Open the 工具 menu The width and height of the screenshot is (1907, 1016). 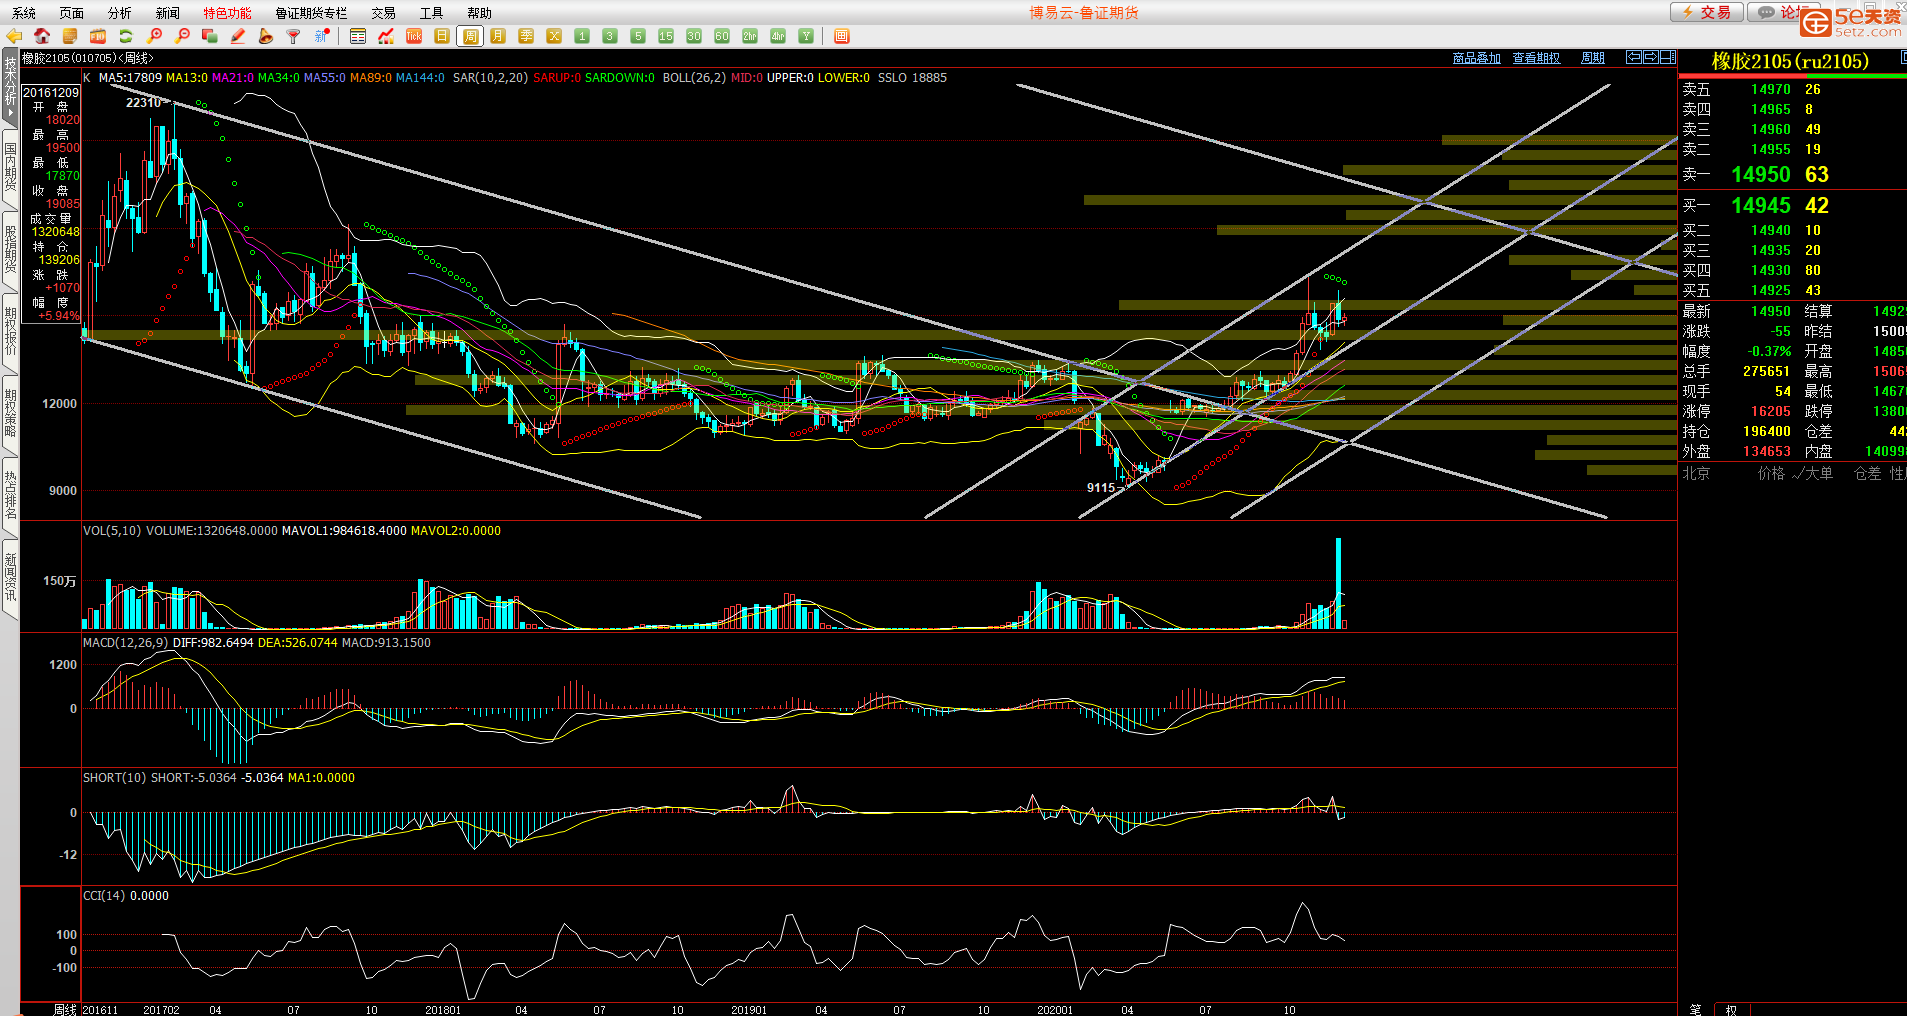432,13
